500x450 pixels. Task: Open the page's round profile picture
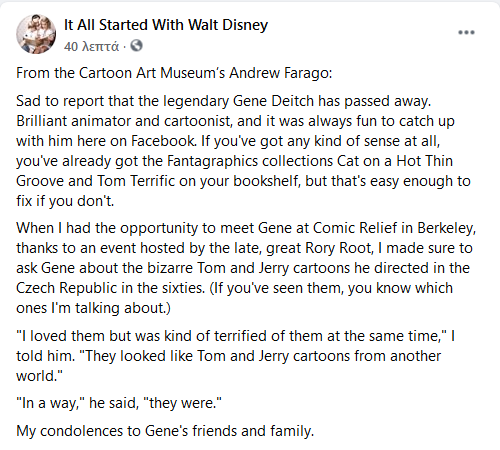pos(36,34)
